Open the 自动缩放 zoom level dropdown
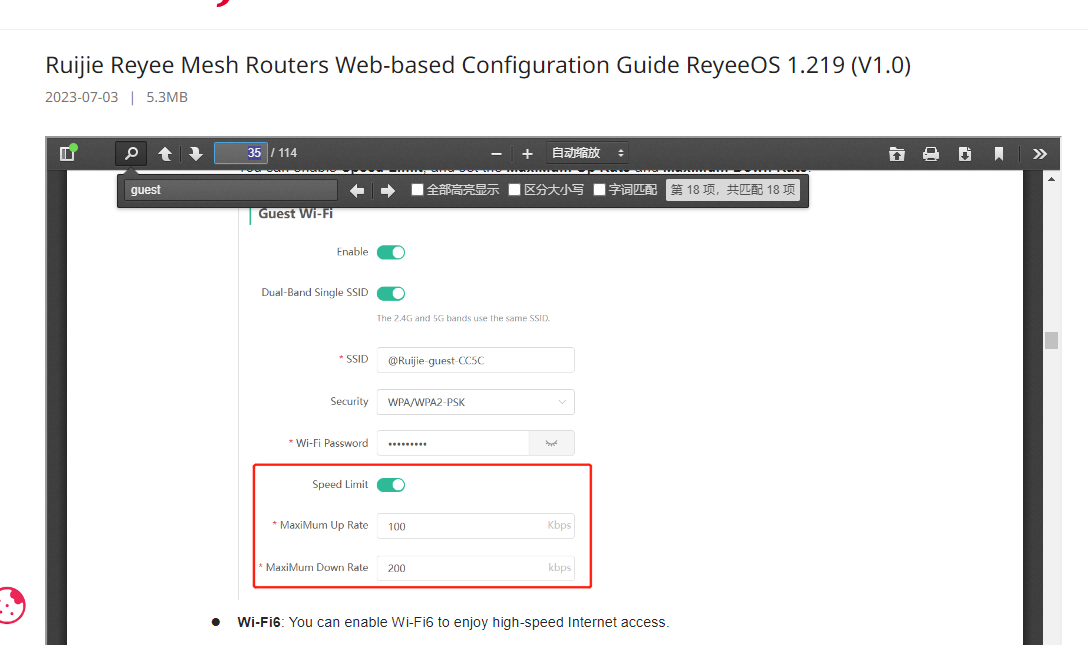 (587, 153)
